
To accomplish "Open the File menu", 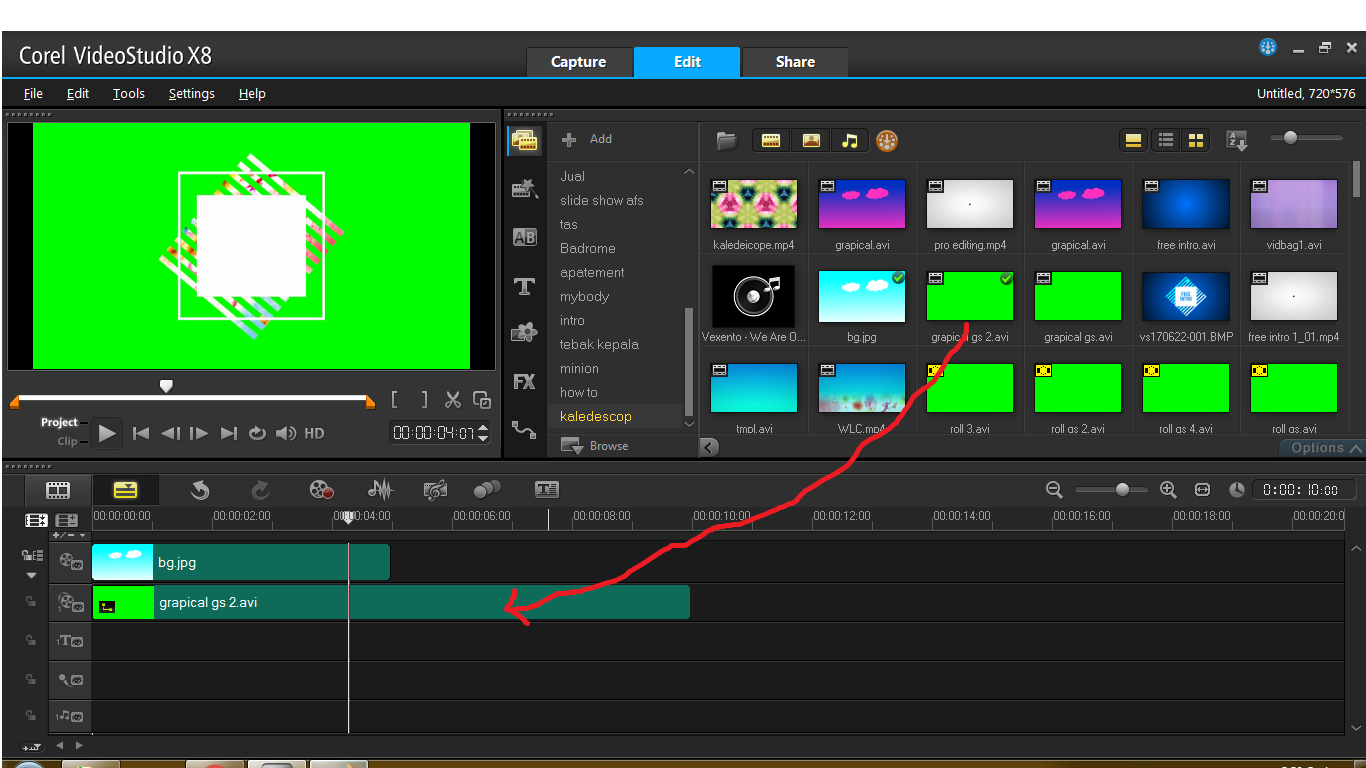I will (33, 93).
